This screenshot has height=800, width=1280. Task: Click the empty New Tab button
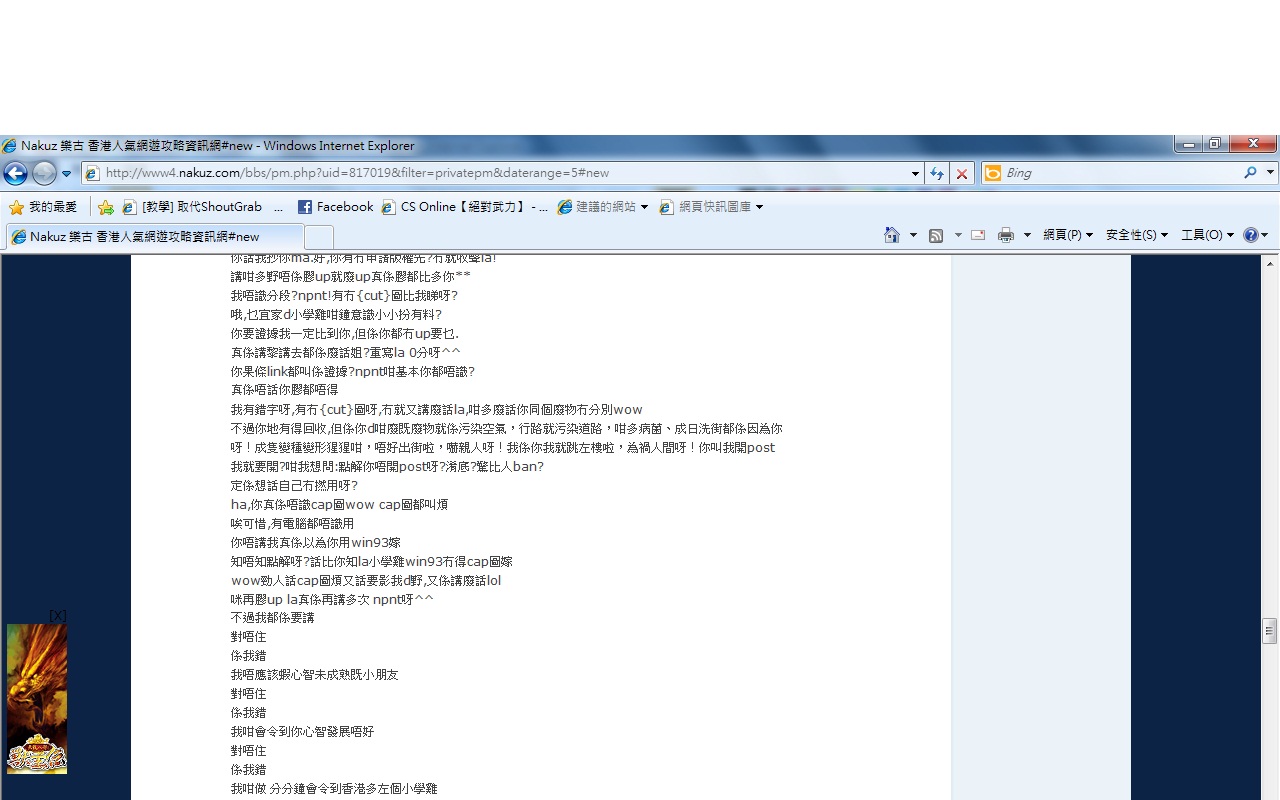319,237
